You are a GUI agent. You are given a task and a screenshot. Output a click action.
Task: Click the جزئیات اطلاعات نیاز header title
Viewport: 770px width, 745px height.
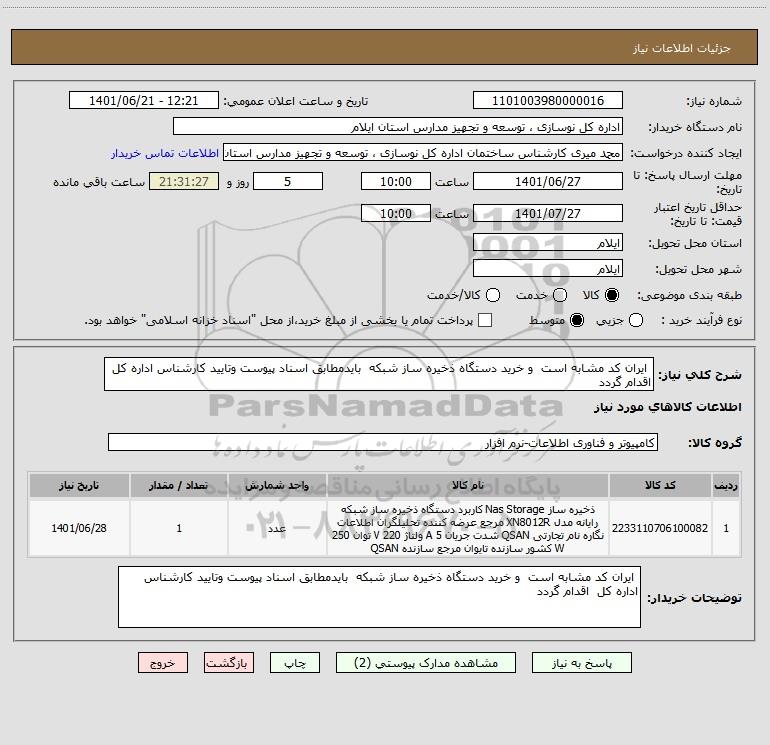coord(682,48)
